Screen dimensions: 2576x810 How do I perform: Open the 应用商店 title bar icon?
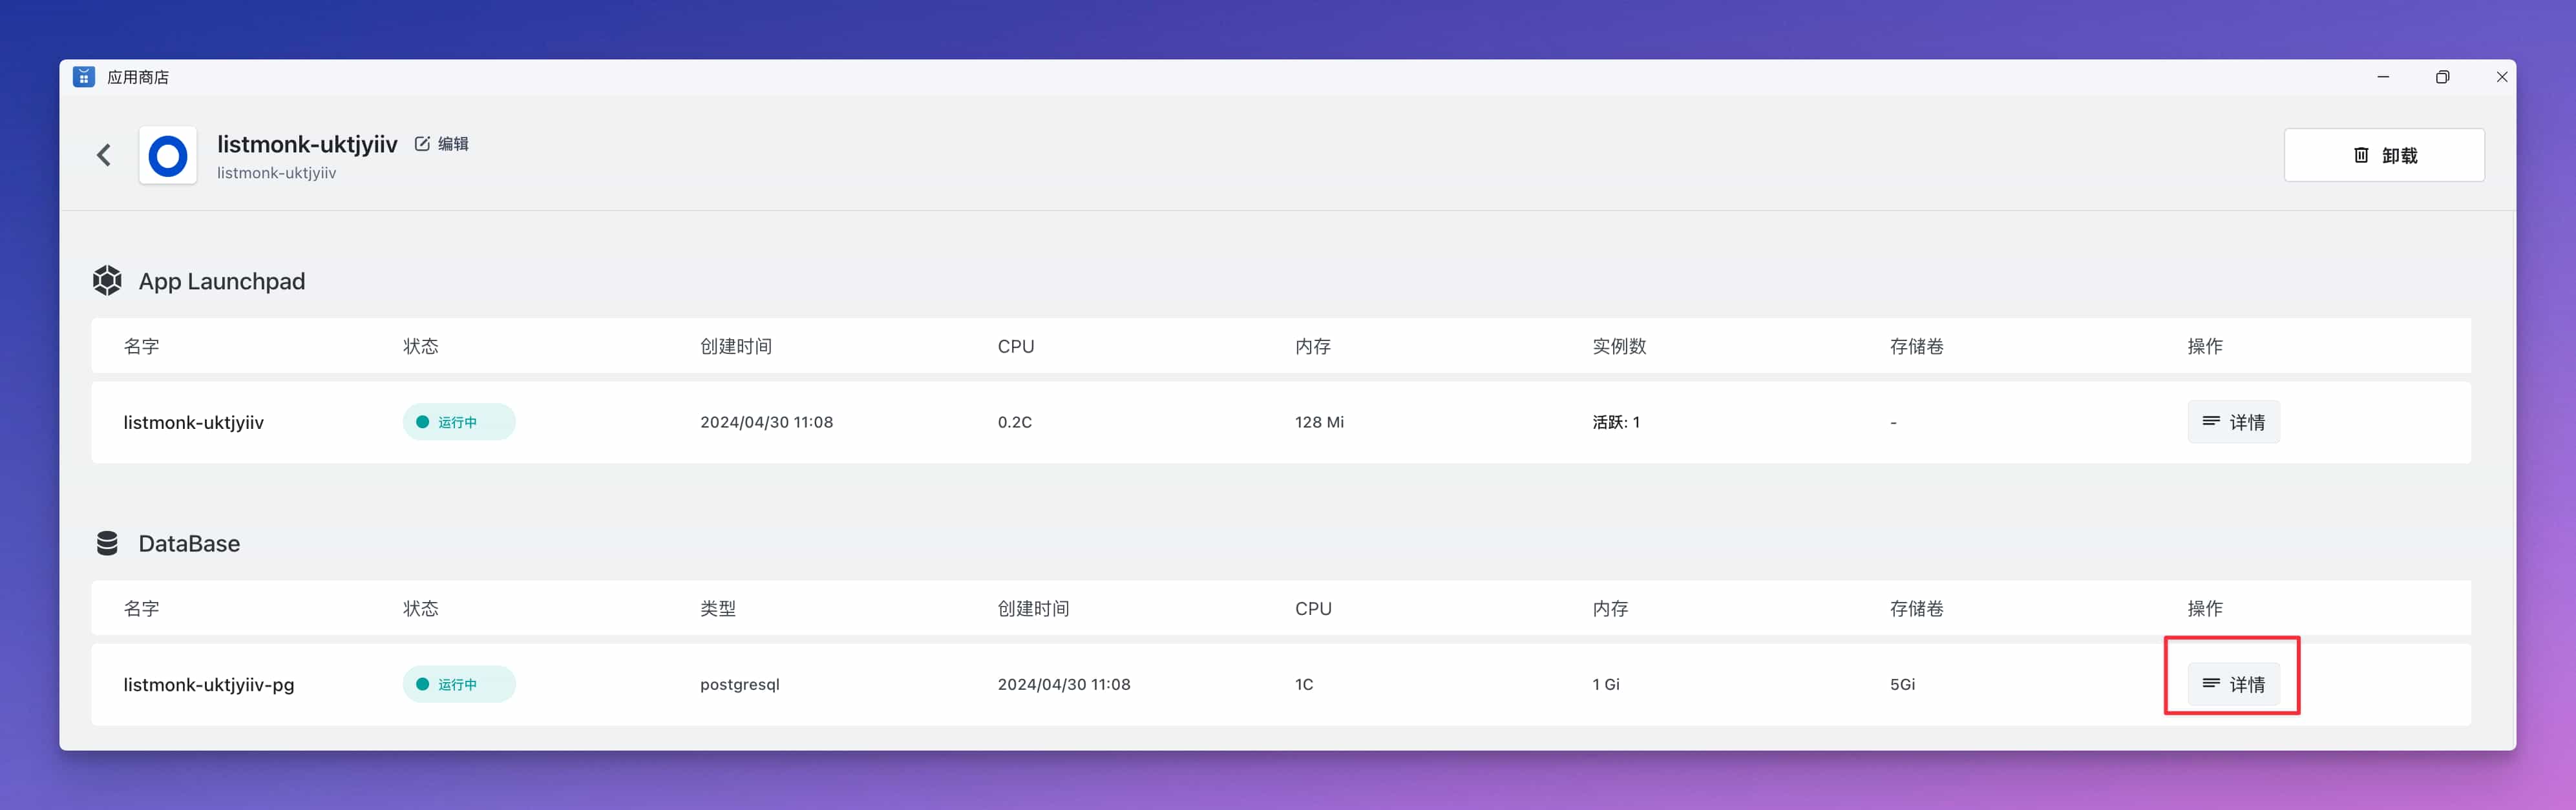coord(84,76)
